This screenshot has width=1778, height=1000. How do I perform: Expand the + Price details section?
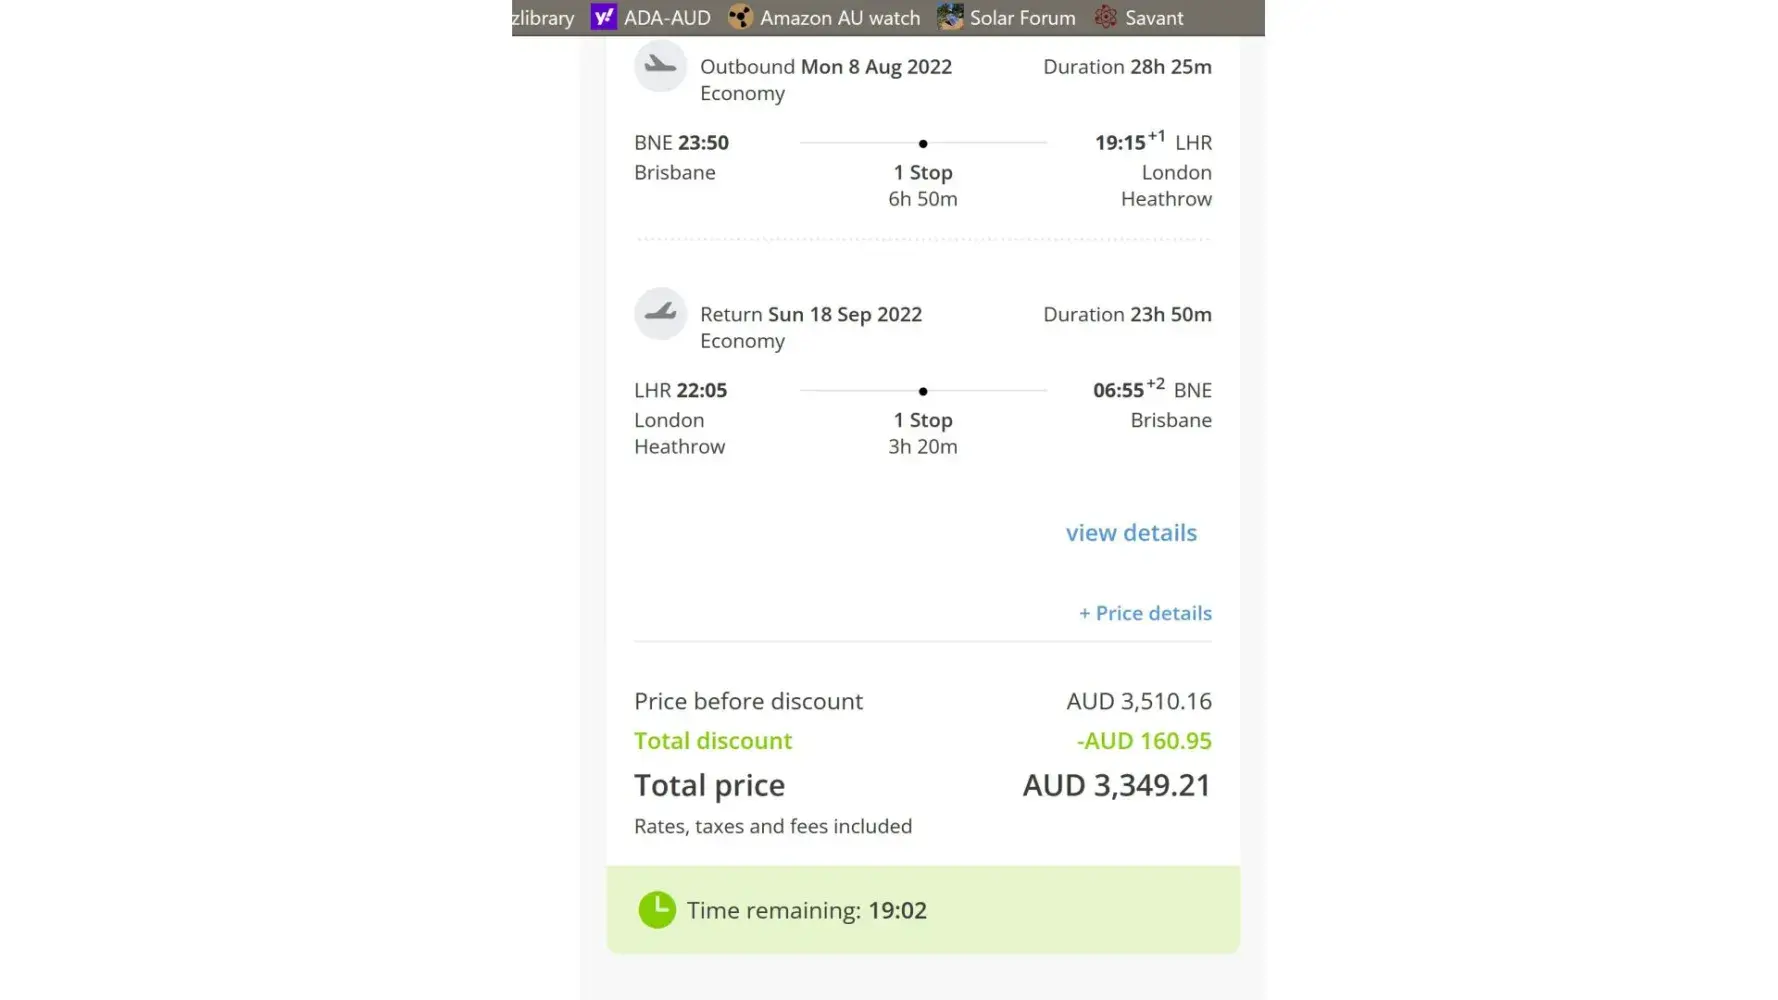[x=1145, y=613]
